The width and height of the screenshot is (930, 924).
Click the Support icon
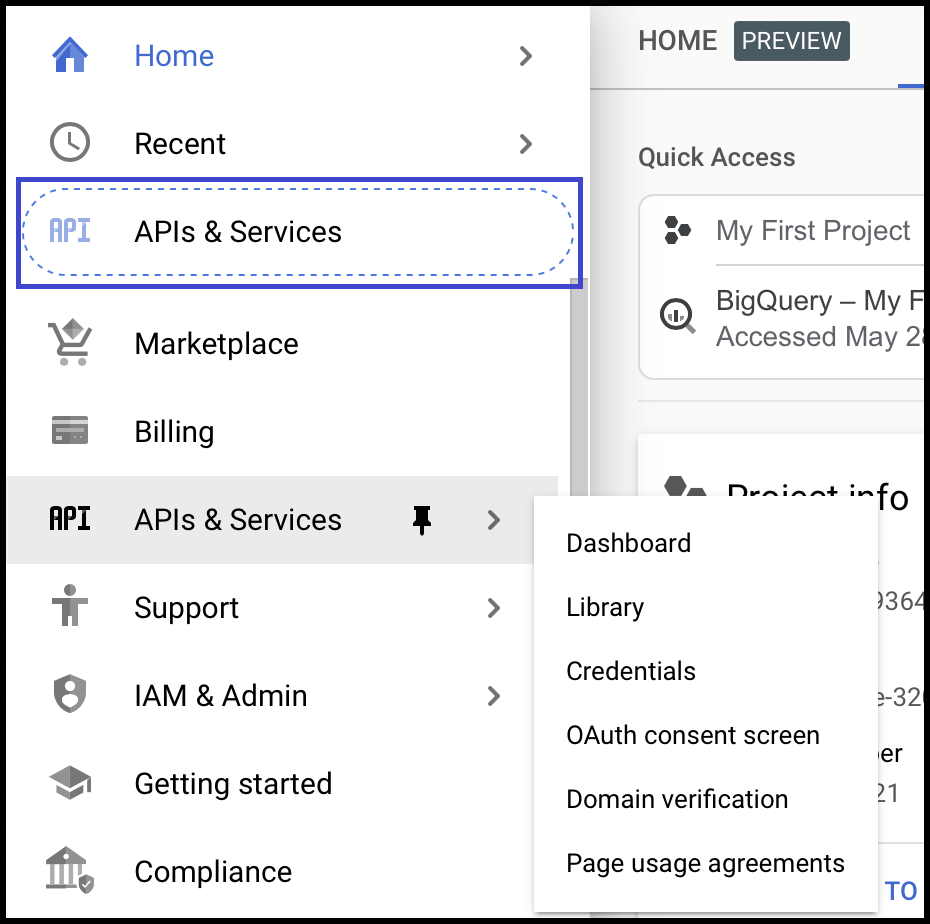(x=70, y=607)
